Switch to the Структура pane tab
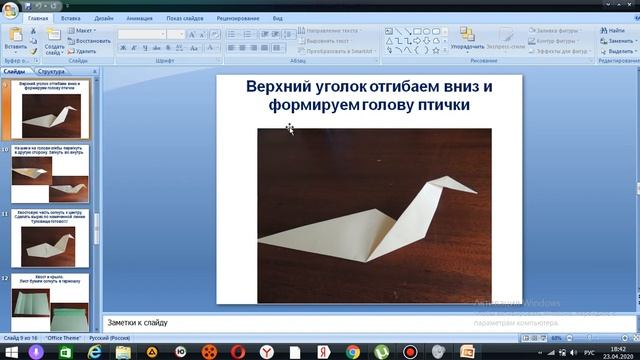This screenshot has height=360, width=640. (x=51, y=71)
